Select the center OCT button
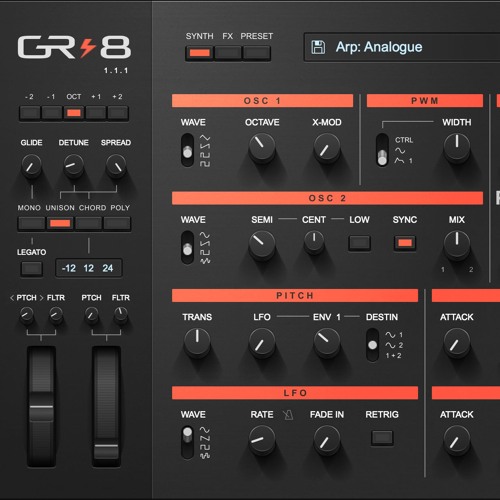This screenshot has width=500, height=500. pos(74,113)
